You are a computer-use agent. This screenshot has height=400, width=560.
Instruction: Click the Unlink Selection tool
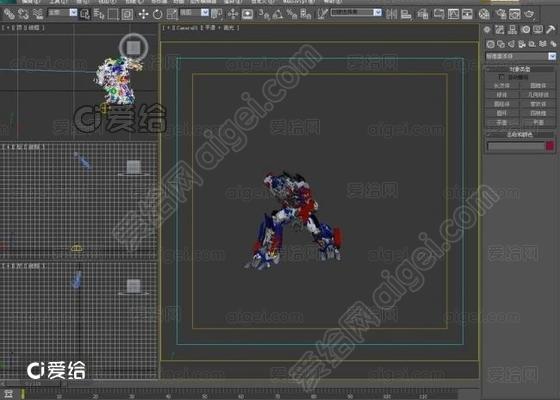(23, 14)
